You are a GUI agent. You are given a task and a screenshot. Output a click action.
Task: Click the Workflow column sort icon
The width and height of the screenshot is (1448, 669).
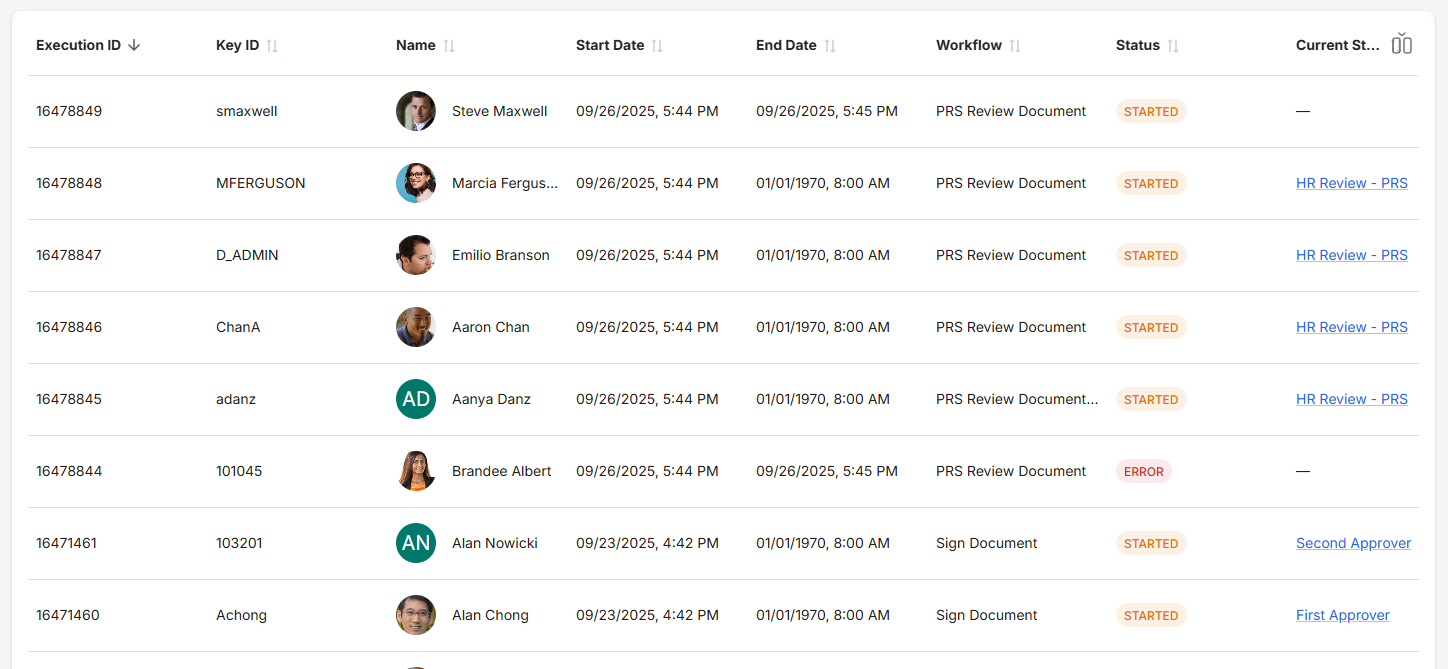coord(1015,46)
